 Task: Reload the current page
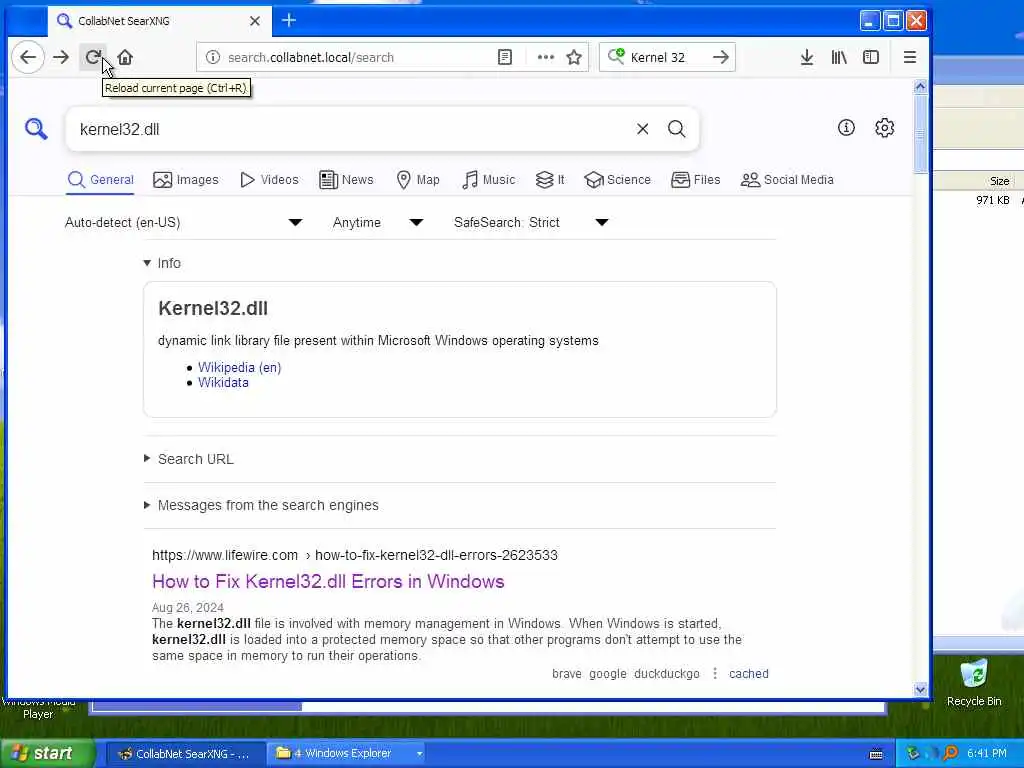coord(93,57)
